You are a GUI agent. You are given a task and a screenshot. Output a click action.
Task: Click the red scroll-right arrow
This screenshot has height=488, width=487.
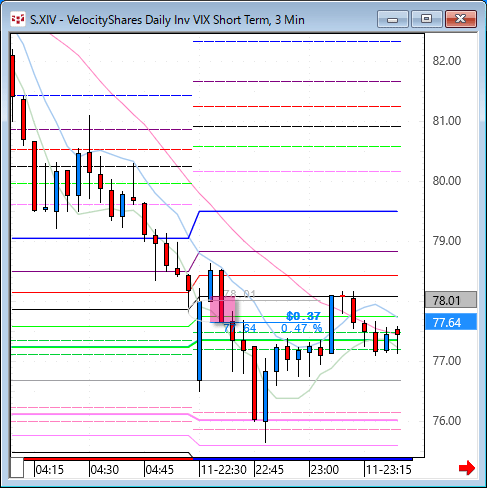(x=467, y=468)
